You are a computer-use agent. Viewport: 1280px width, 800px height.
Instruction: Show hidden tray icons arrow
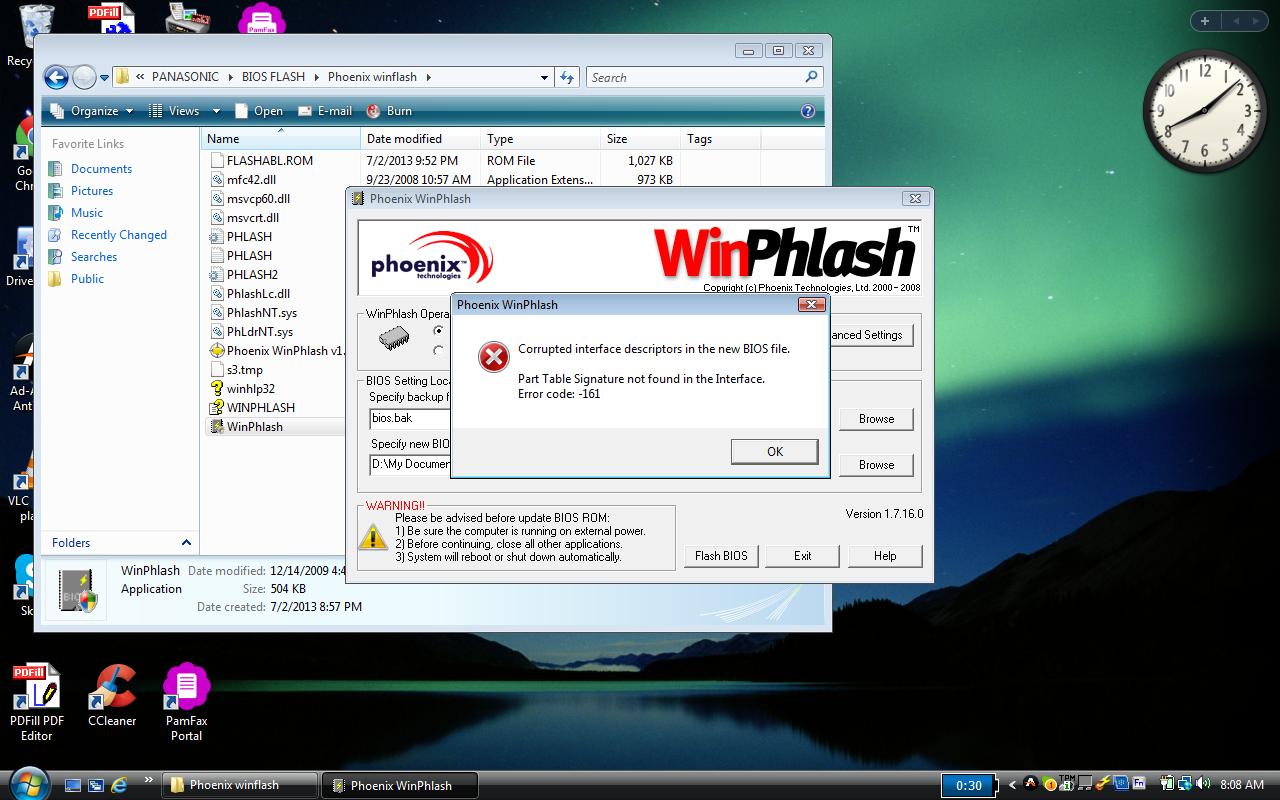[x=1012, y=785]
